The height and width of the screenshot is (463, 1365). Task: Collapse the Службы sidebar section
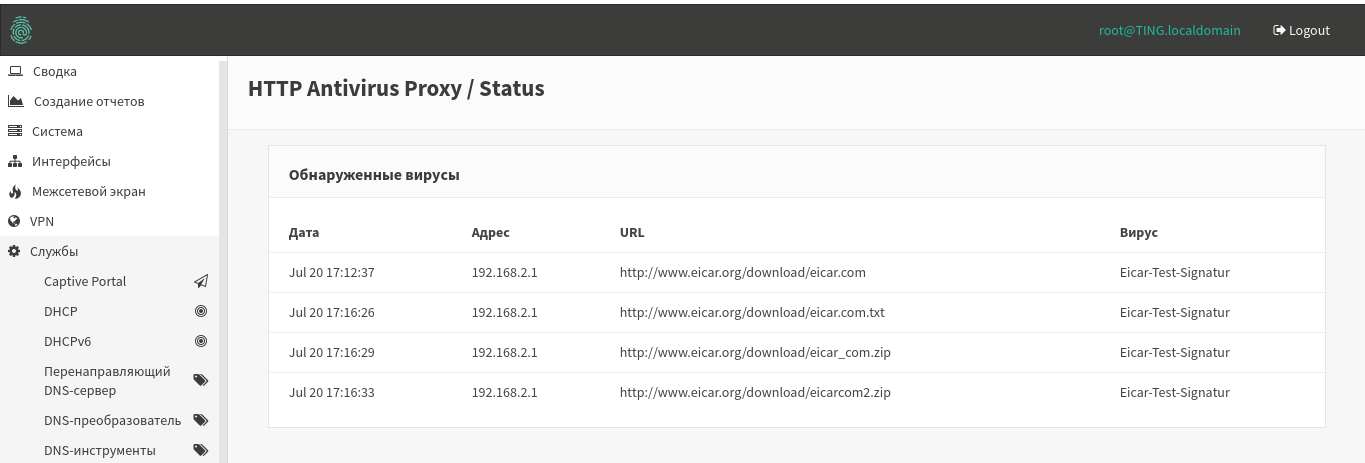pos(54,252)
